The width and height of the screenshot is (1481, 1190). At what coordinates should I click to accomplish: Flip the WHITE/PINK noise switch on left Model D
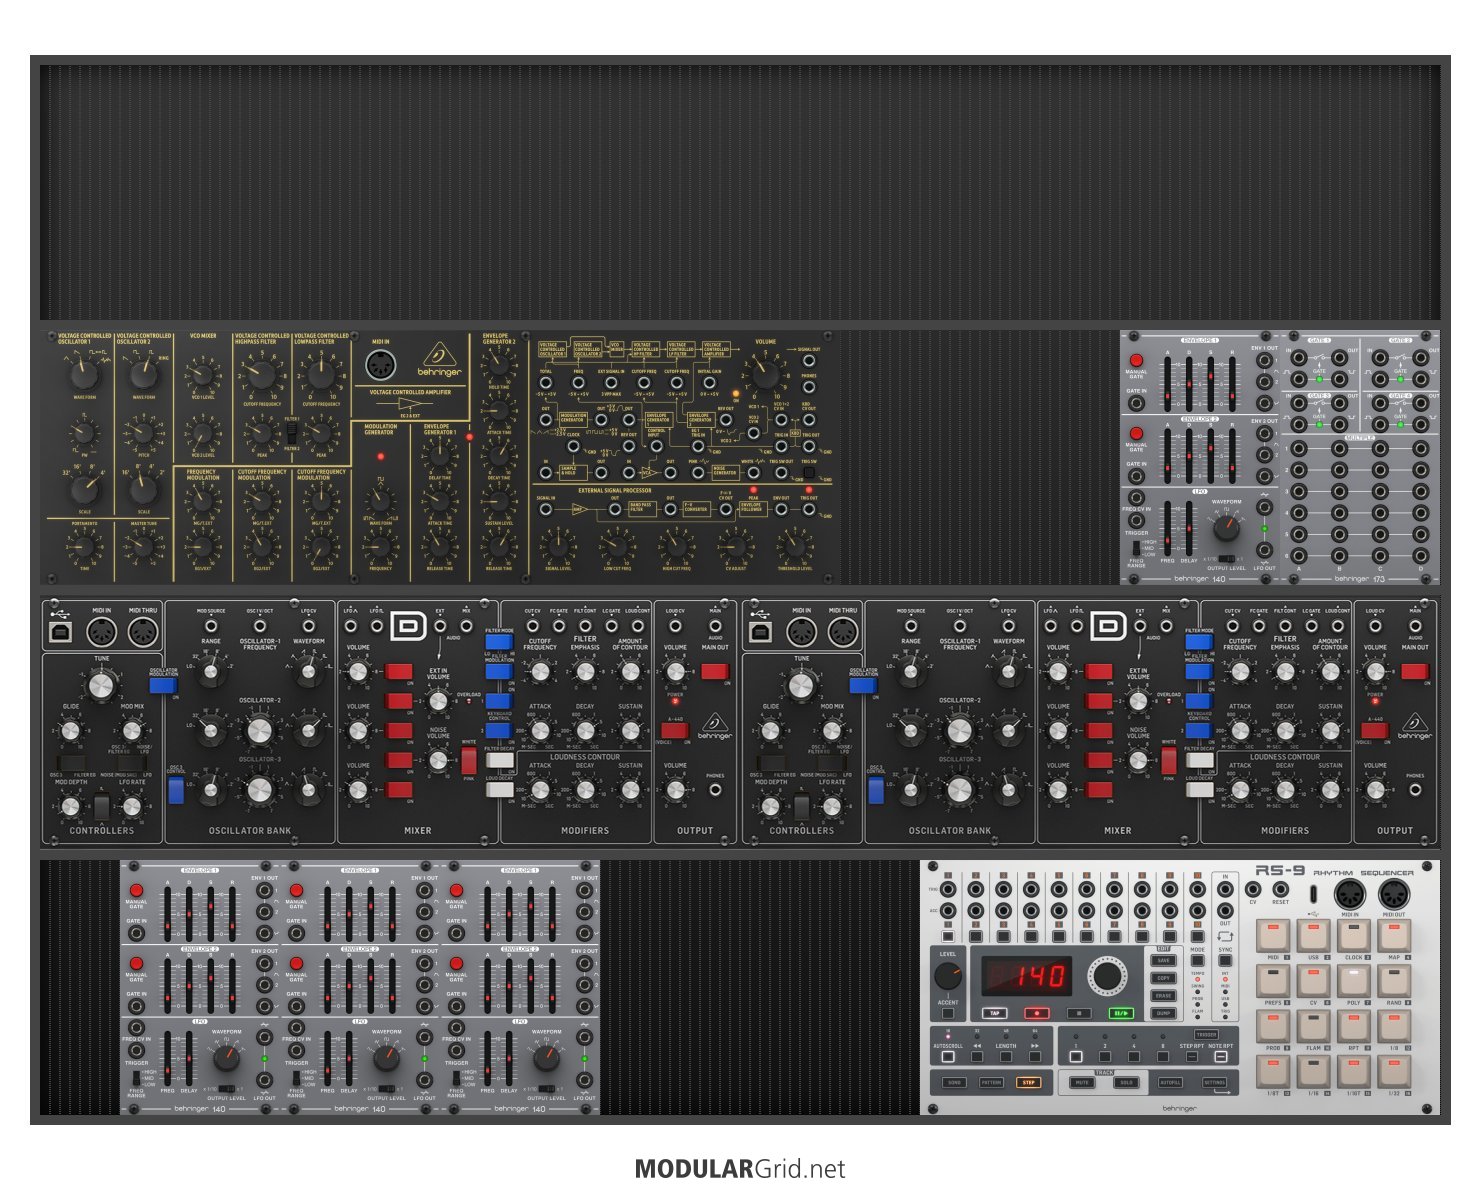click(469, 761)
